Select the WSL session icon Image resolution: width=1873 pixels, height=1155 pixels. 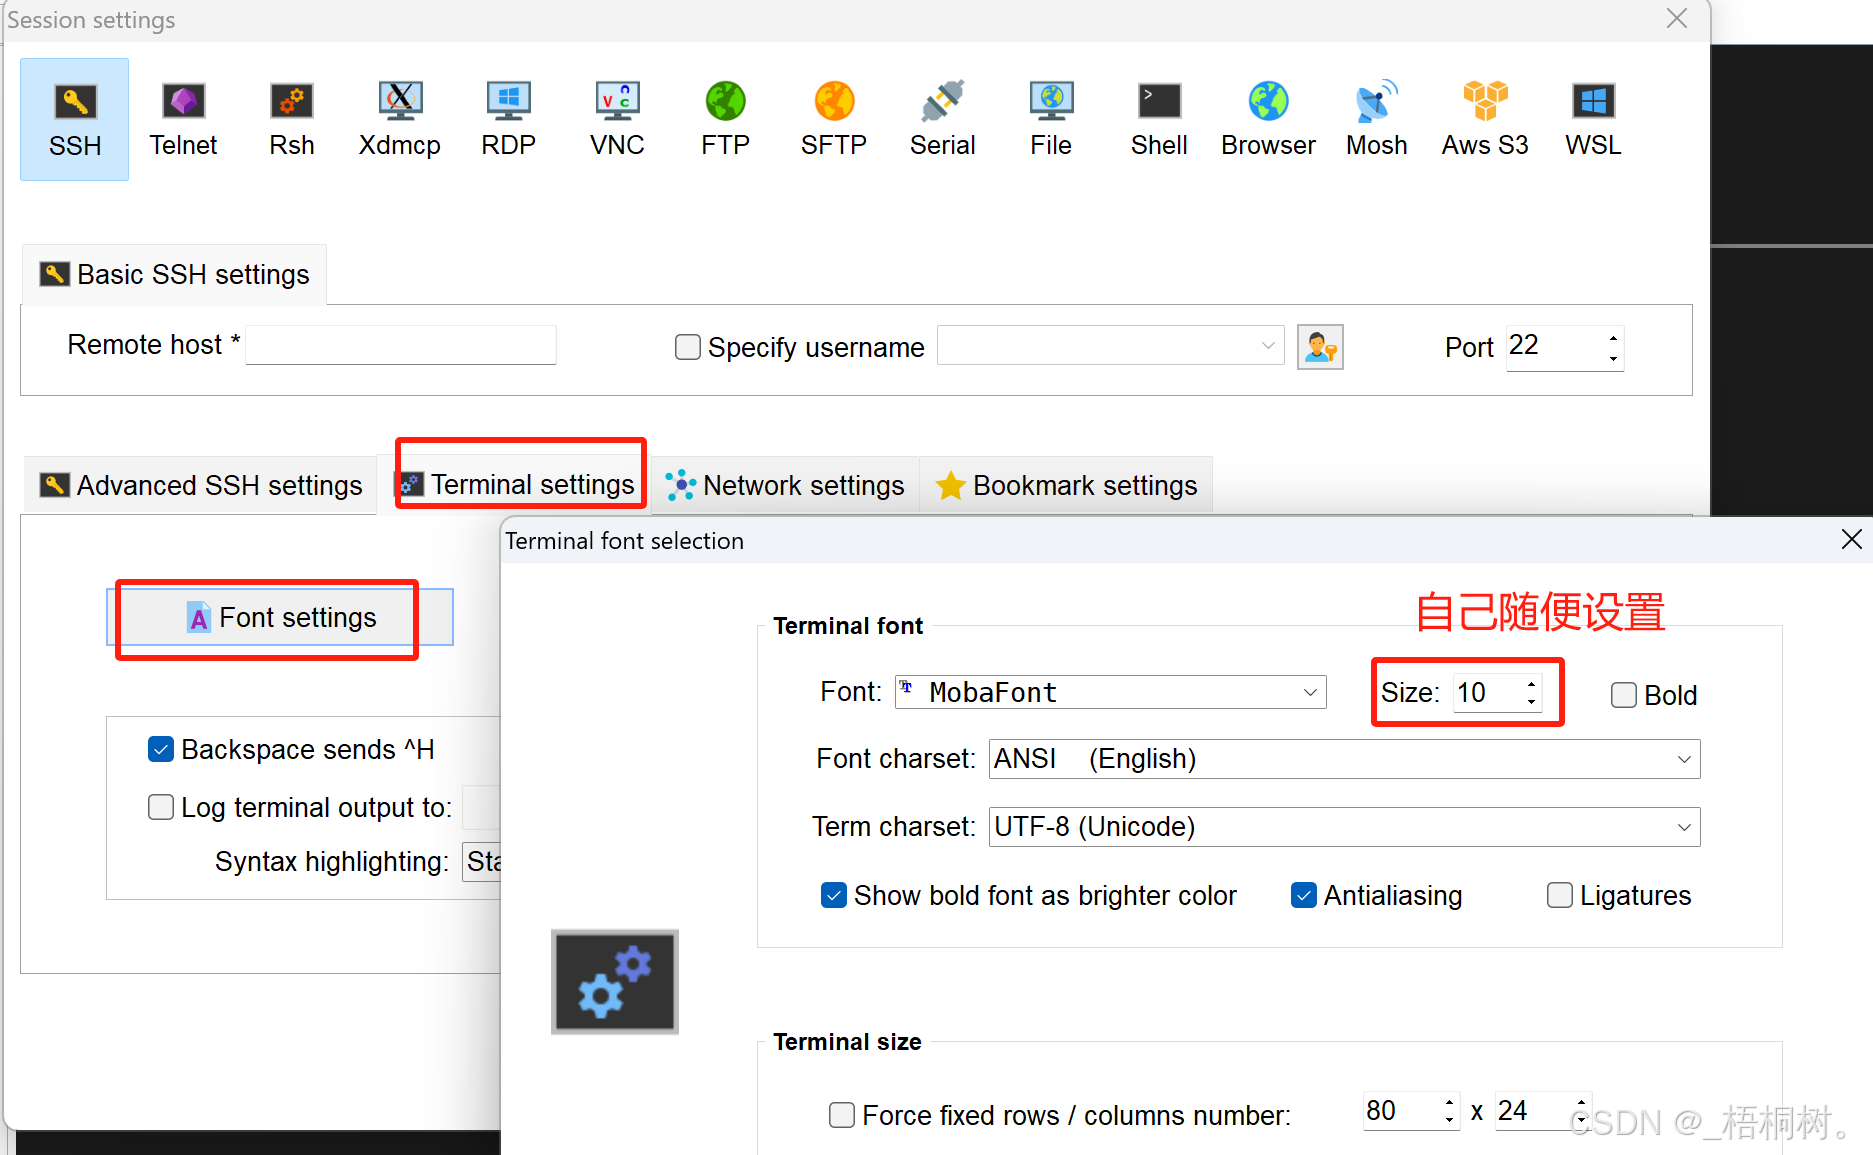tap(1593, 119)
